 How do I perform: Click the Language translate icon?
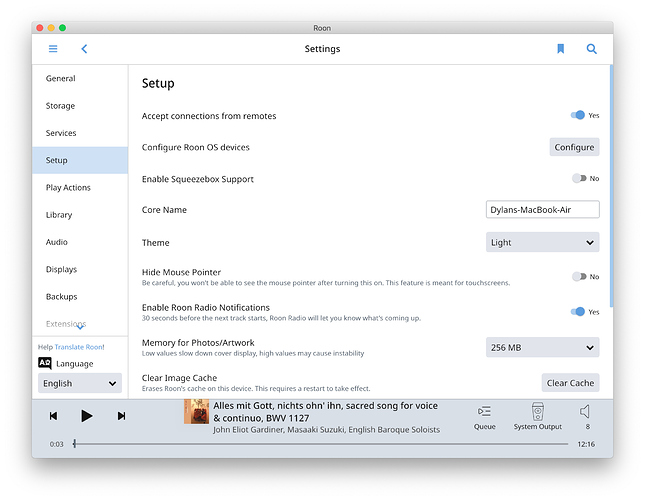click(x=44, y=363)
